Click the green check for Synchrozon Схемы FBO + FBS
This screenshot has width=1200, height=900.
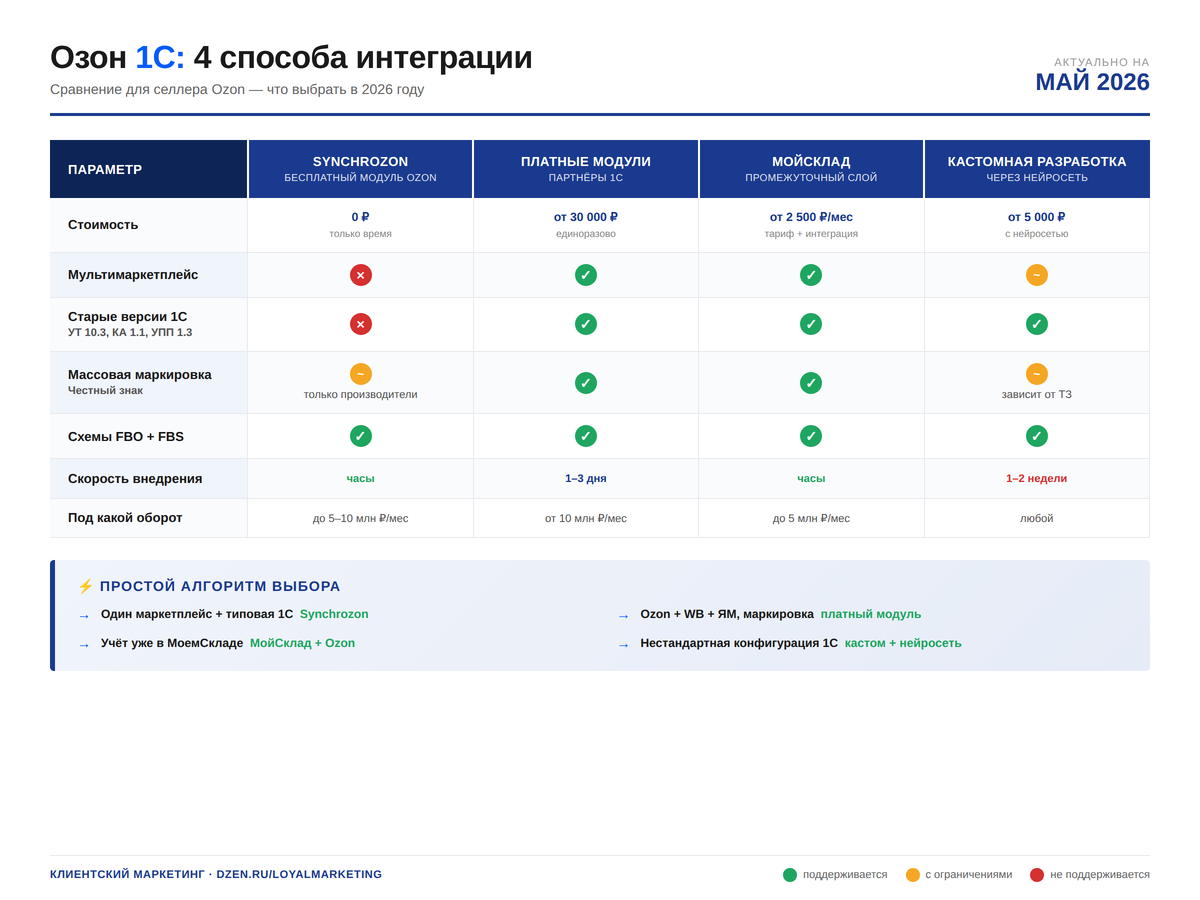[361, 436]
